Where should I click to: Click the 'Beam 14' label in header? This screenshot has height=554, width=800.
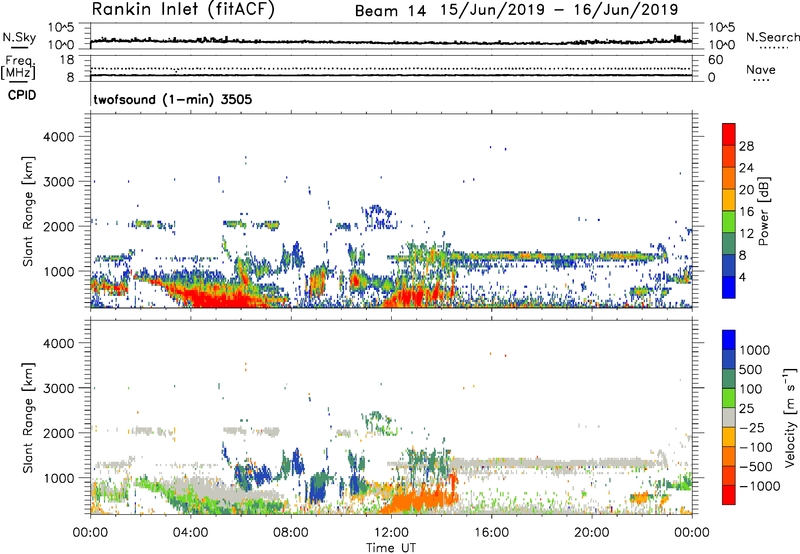pyautogui.click(x=390, y=11)
